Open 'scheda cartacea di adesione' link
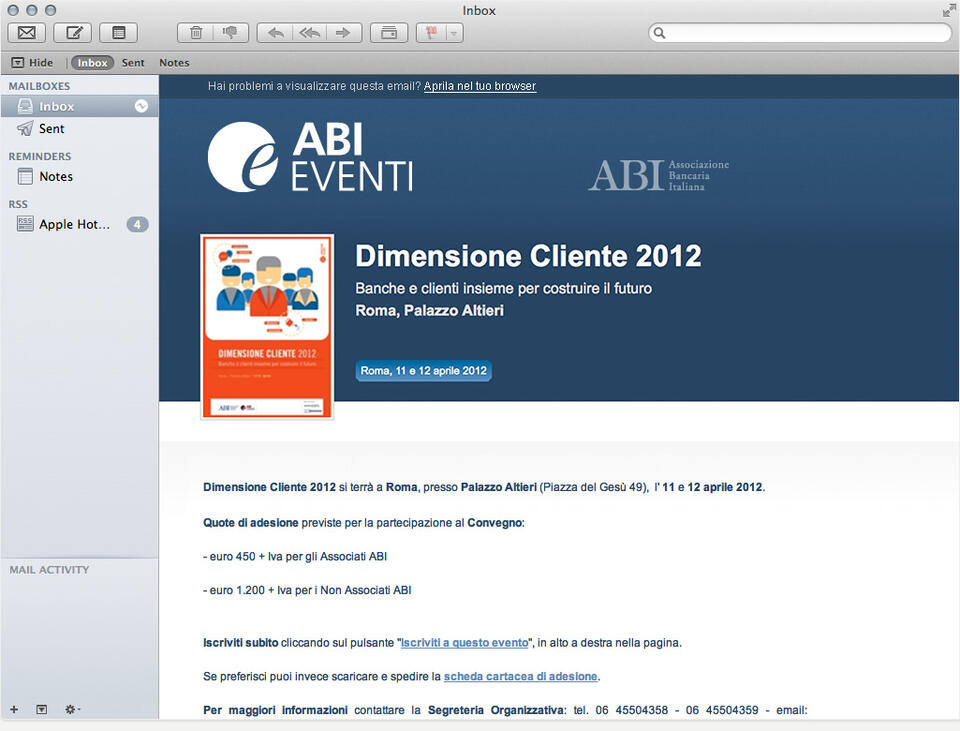 520,677
